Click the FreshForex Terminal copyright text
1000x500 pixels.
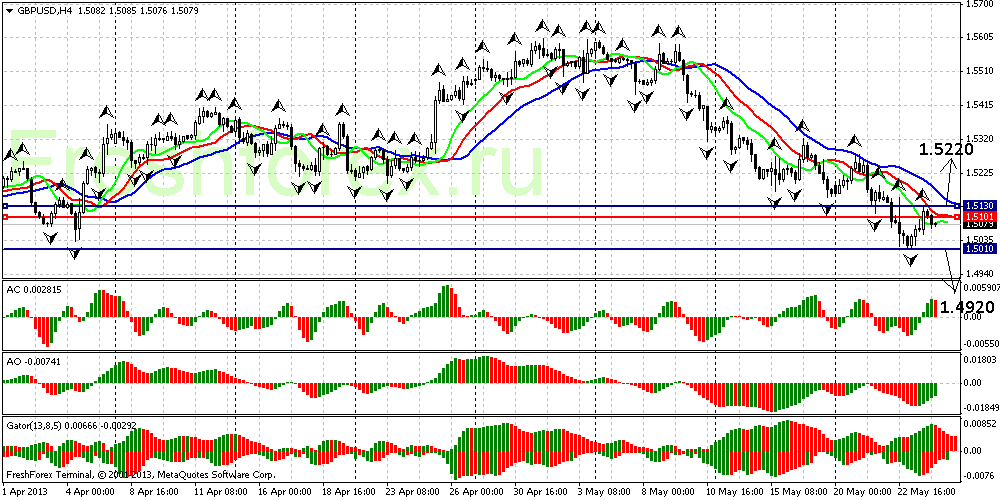pyautogui.click(x=139, y=475)
